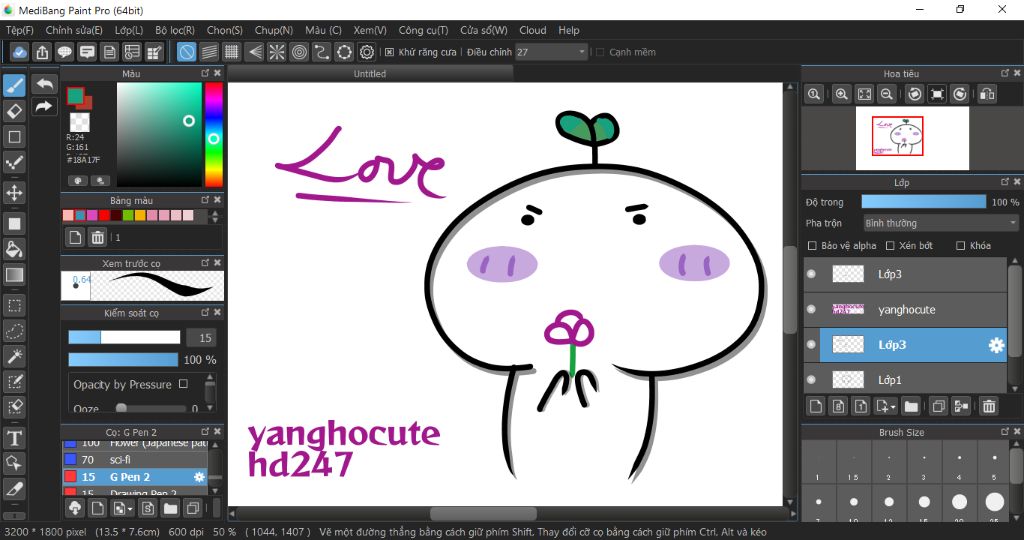
Task: Enable parallel lines snap guide
Action: pyautogui.click(x=209, y=52)
